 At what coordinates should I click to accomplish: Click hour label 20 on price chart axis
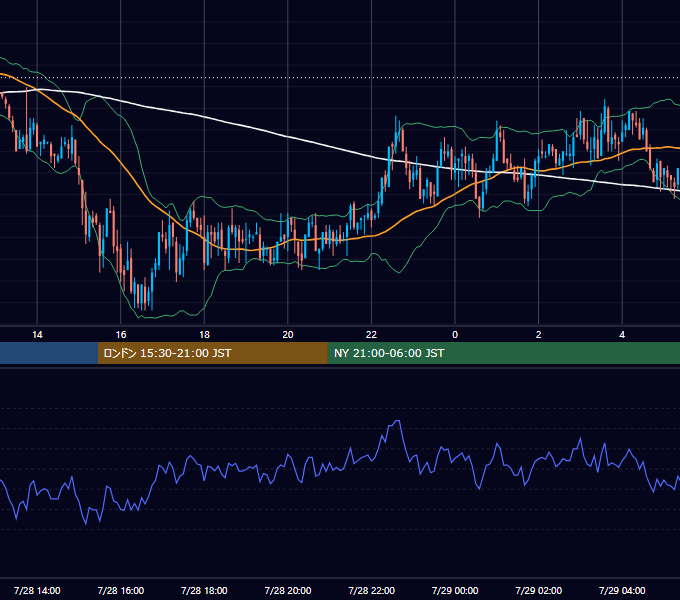coord(288,335)
